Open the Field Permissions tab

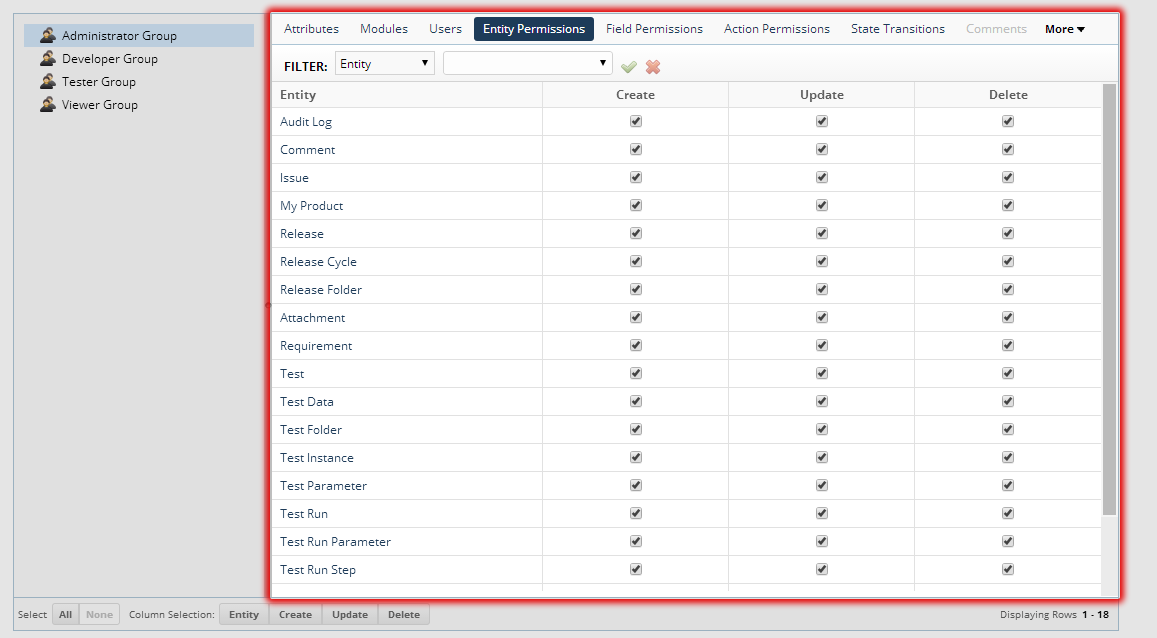point(655,29)
